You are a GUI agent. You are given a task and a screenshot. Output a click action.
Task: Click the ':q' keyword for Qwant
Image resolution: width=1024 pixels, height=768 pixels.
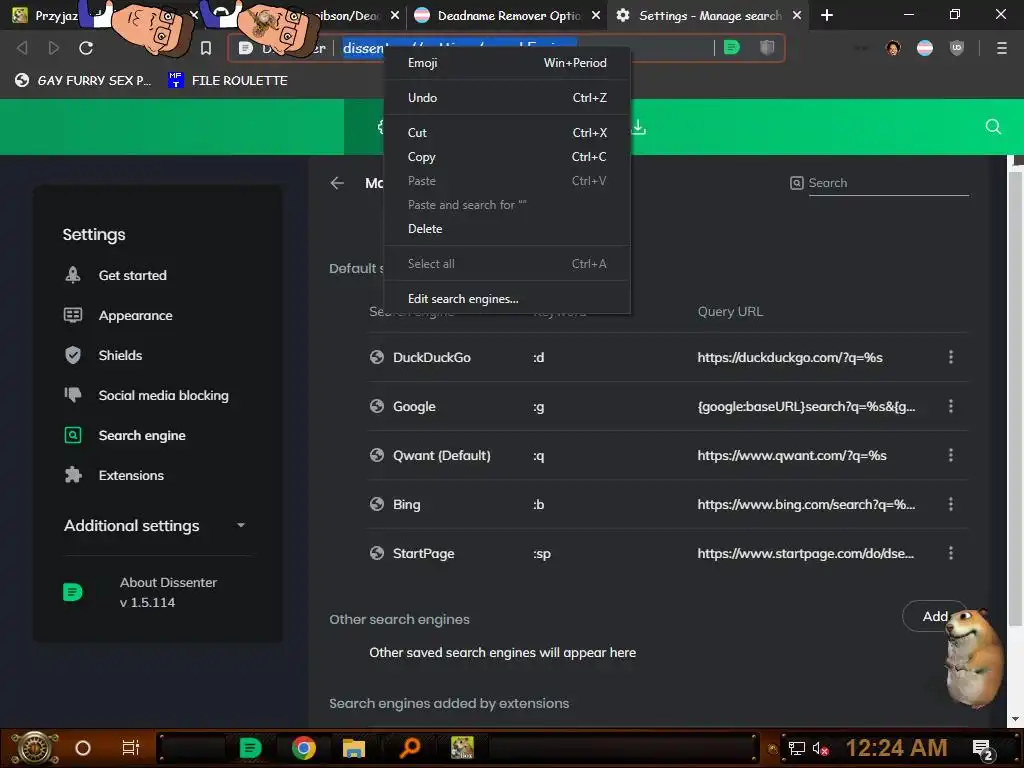point(538,456)
